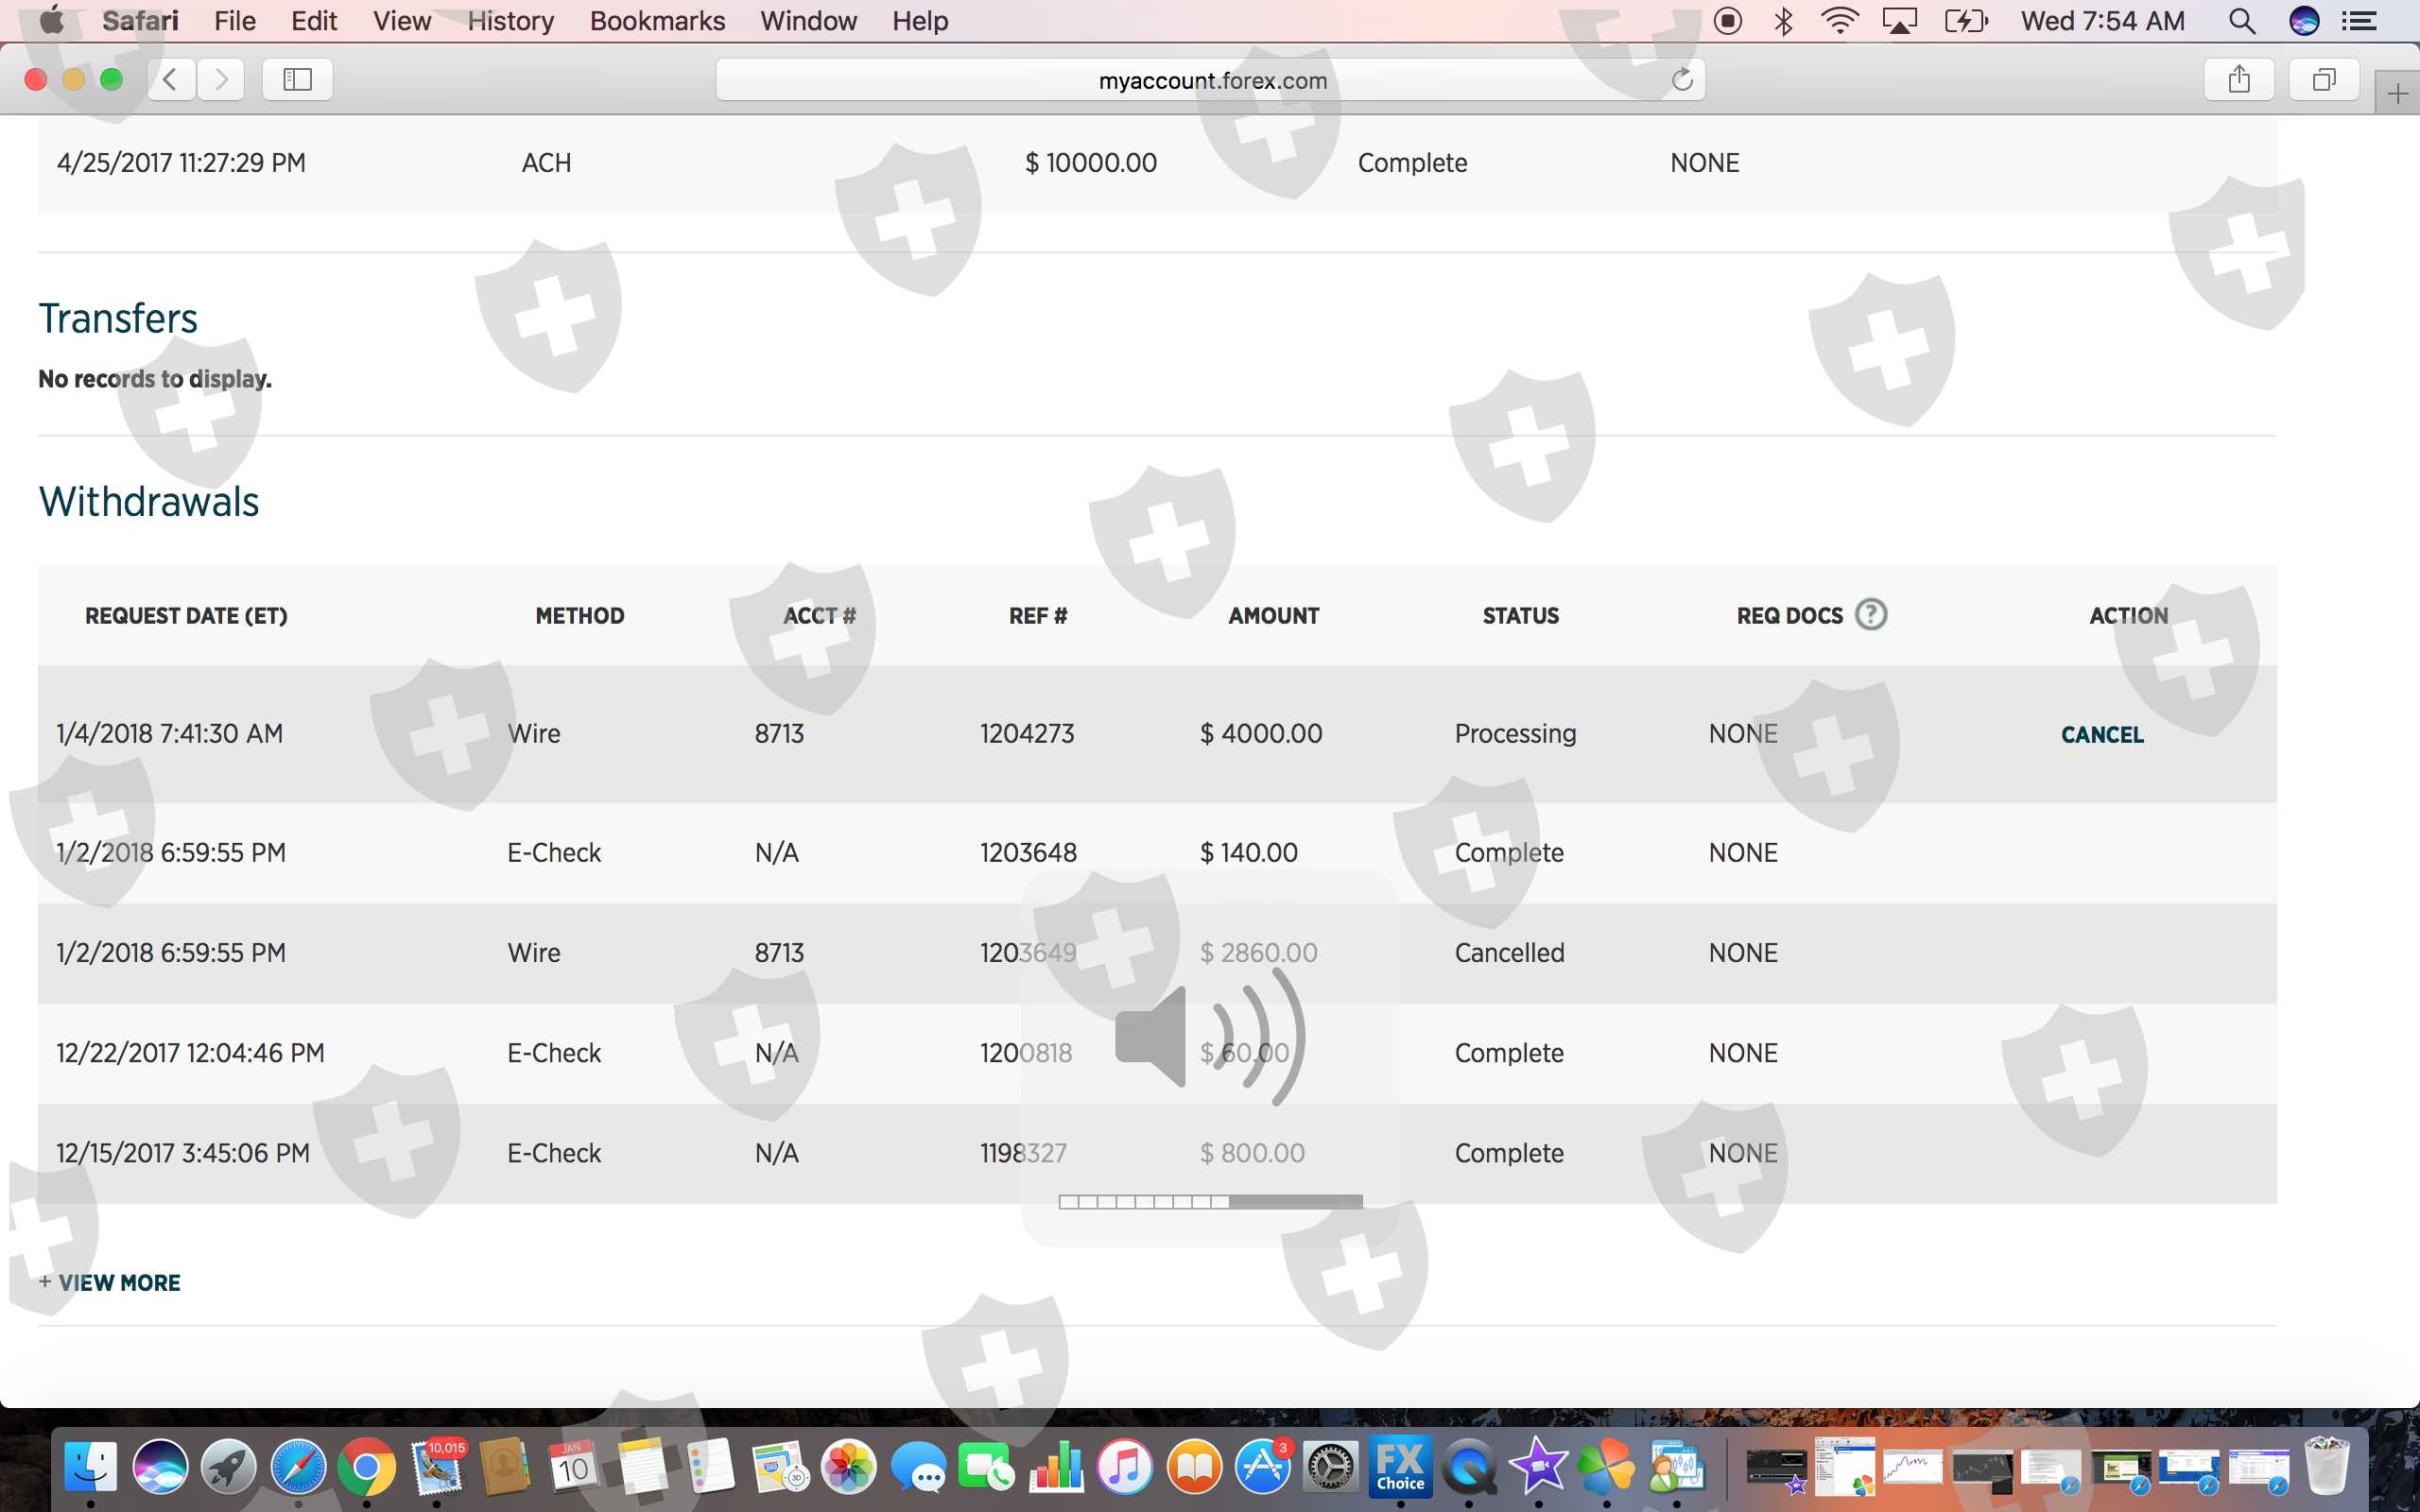The image size is (2420, 1512).
Task: Show the tab overview
Action: pos(2324,80)
